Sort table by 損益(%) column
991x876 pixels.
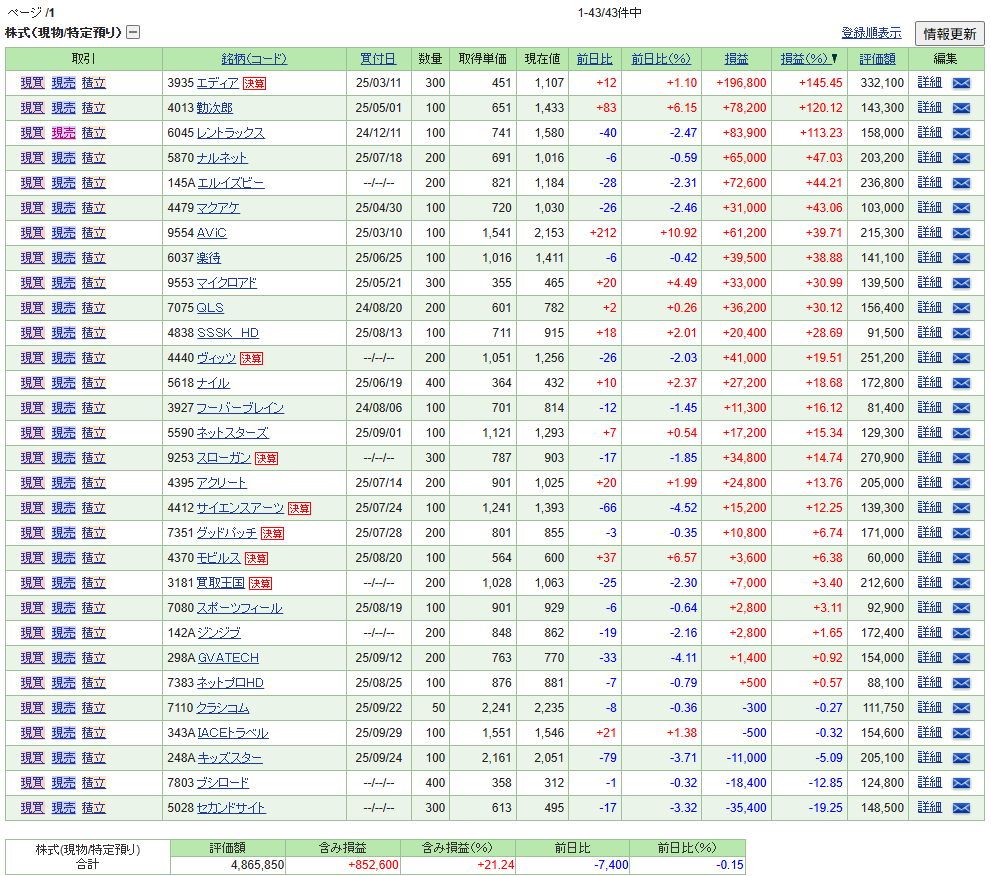[809, 59]
